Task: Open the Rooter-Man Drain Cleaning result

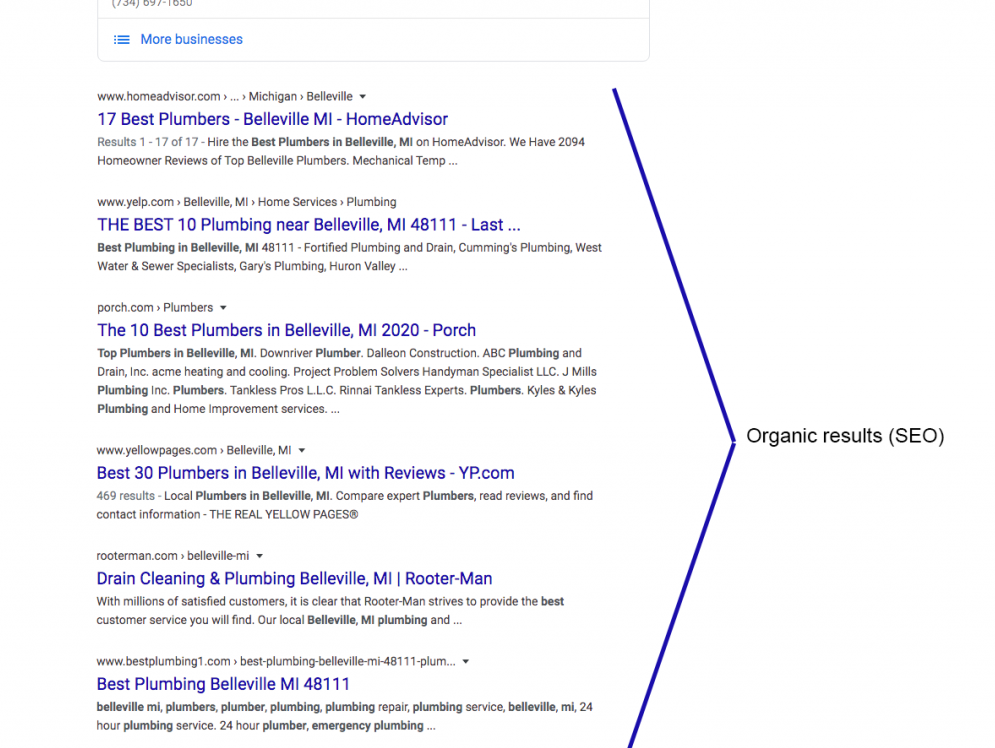Action: tap(294, 578)
